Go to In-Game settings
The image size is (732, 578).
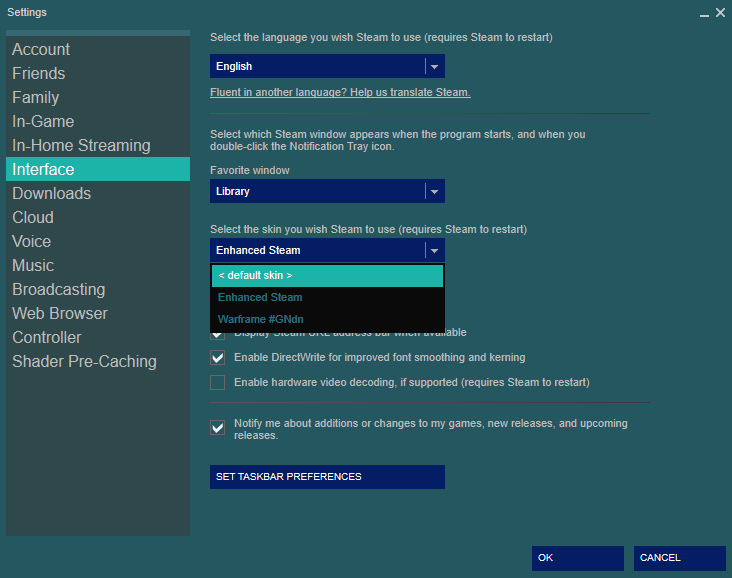98,121
